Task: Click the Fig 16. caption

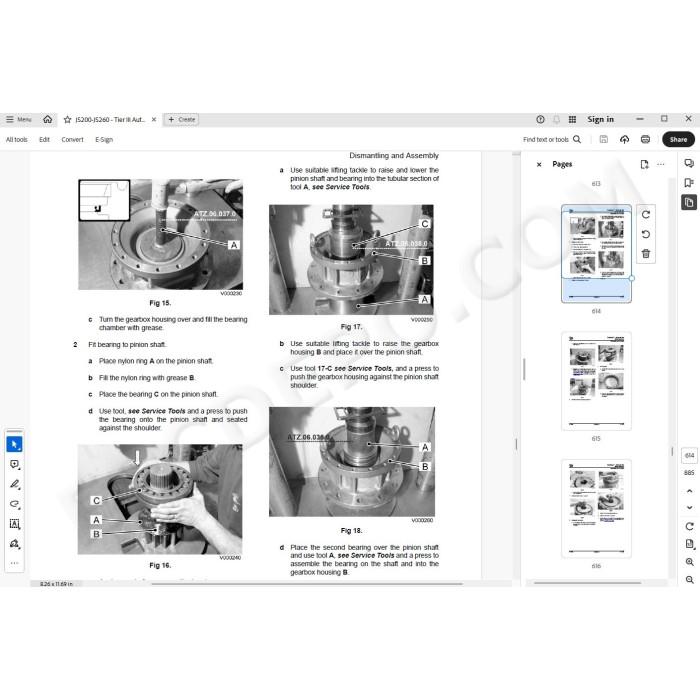Action: click(x=160, y=566)
